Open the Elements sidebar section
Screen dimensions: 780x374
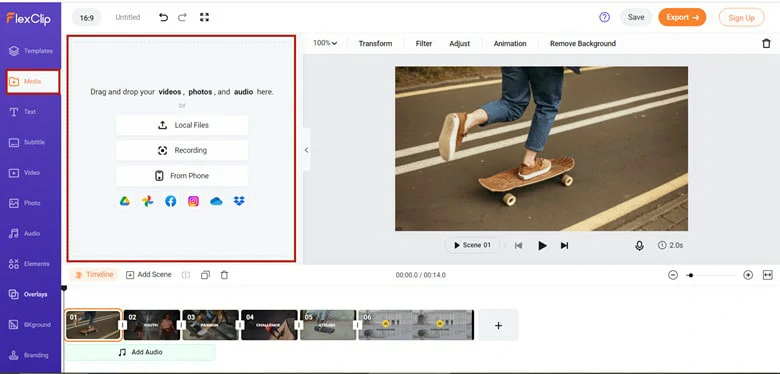[x=29, y=264]
